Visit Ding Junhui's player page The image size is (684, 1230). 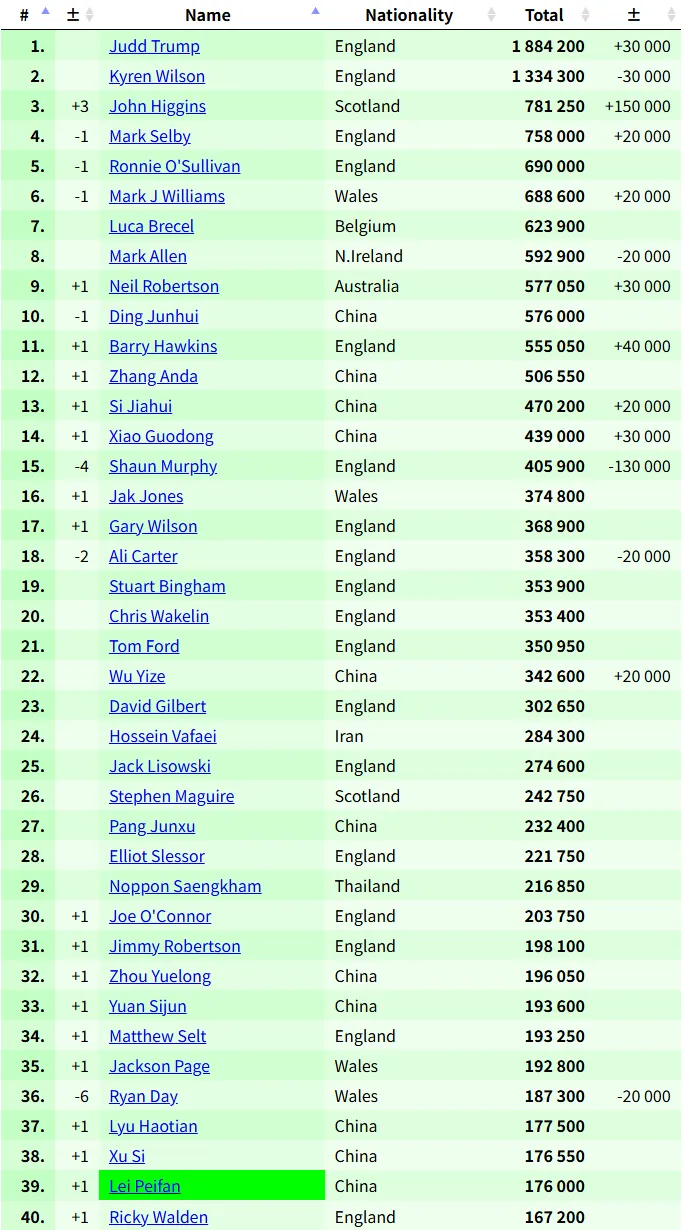coord(153,316)
